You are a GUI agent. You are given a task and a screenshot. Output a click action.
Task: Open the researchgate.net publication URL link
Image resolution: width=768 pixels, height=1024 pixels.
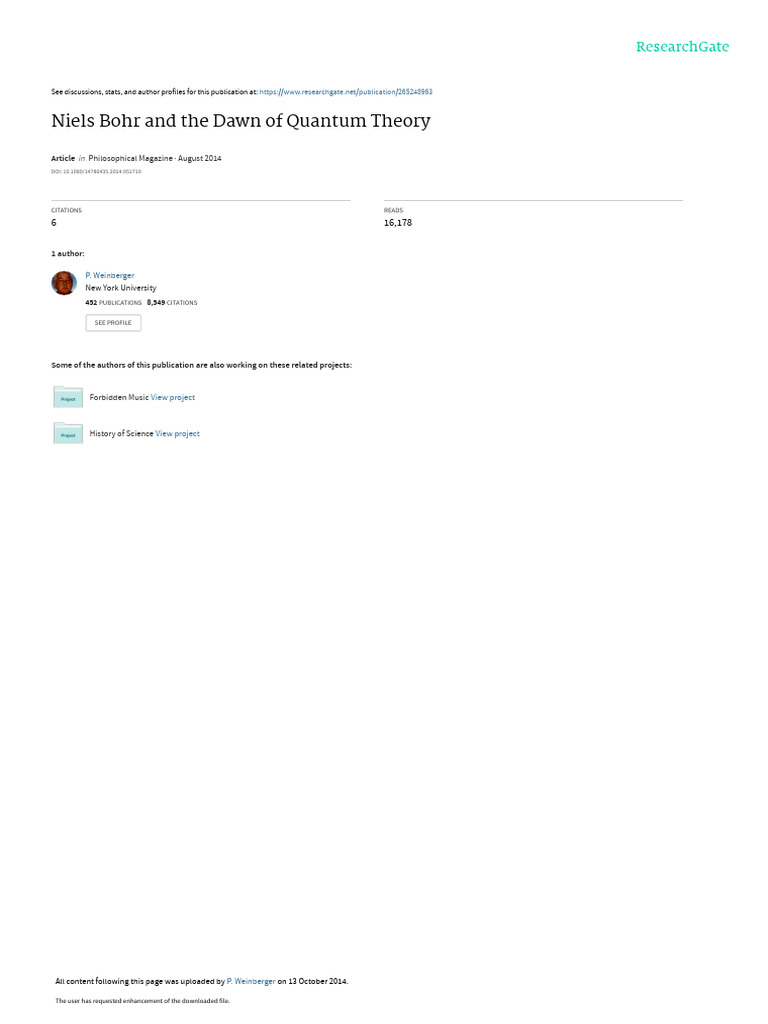[345, 92]
